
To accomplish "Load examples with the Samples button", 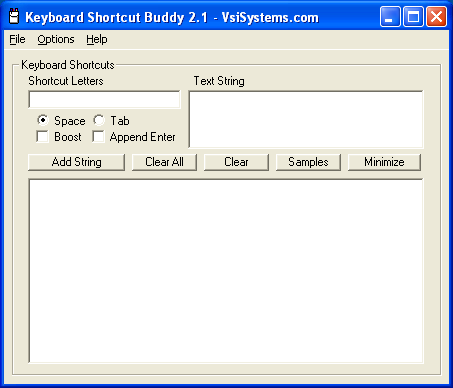I will click(x=308, y=162).
